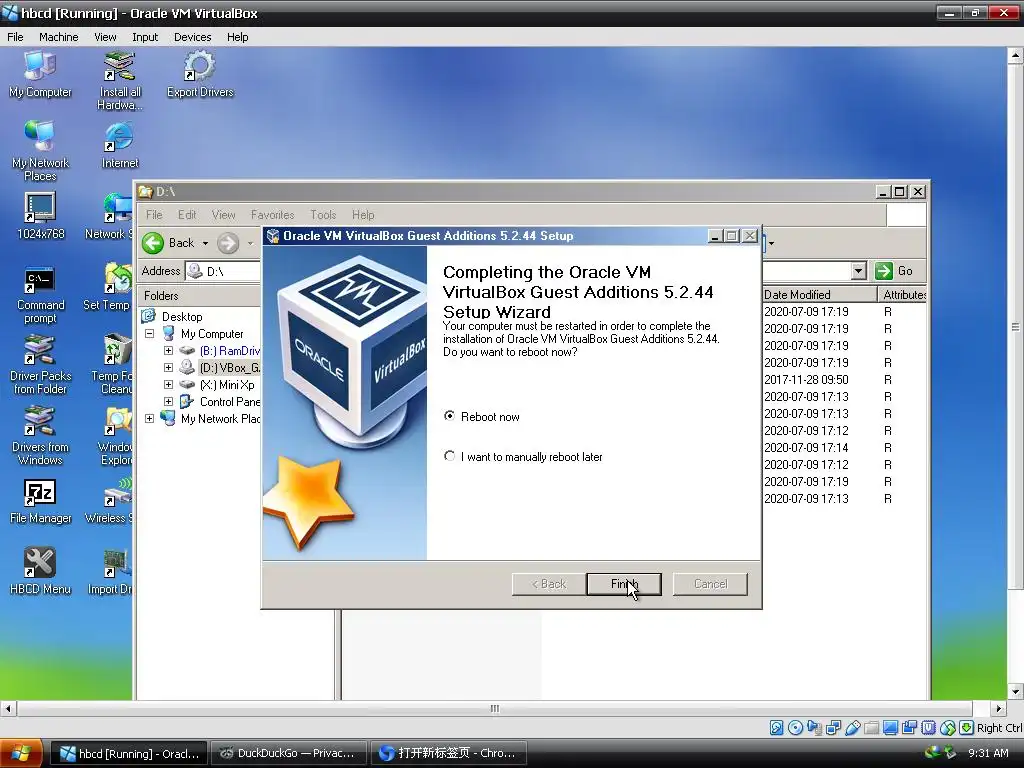1024x768 pixels.
Task: Click Cancel in the setup wizard
Action: pos(710,584)
